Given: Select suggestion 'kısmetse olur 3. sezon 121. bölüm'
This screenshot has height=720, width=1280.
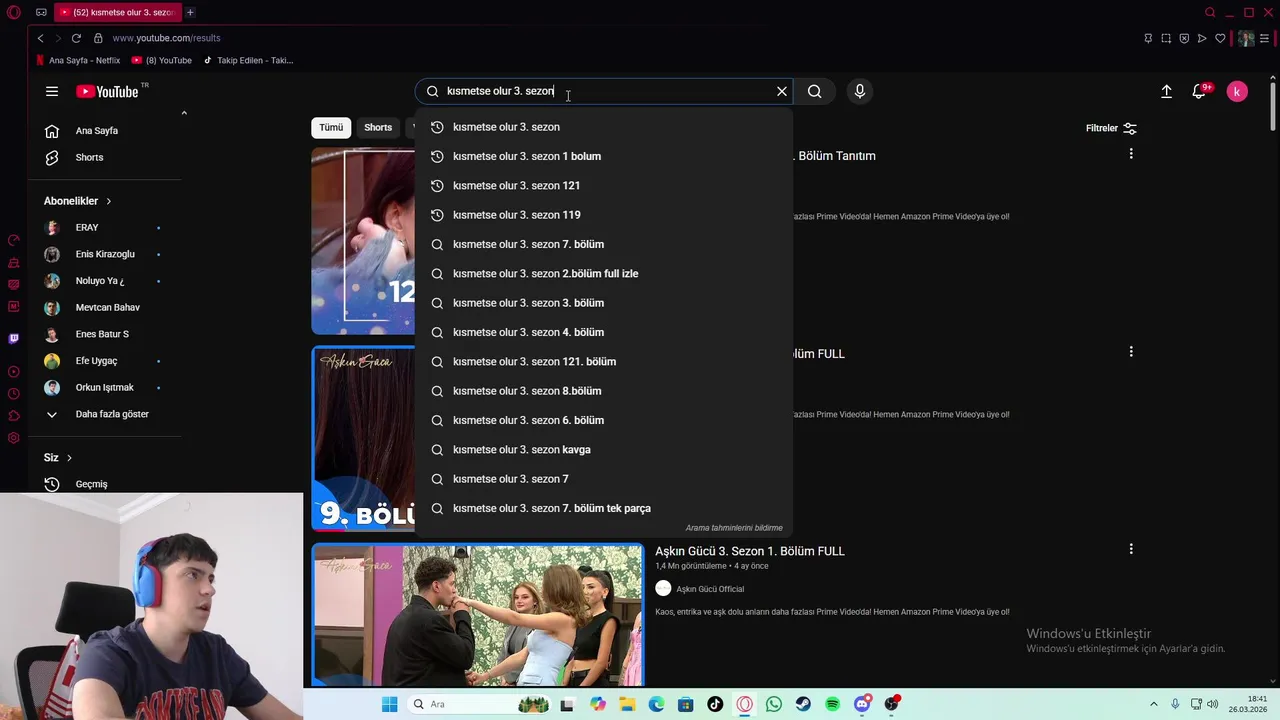Looking at the screenshot, I should tap(604, 361).
